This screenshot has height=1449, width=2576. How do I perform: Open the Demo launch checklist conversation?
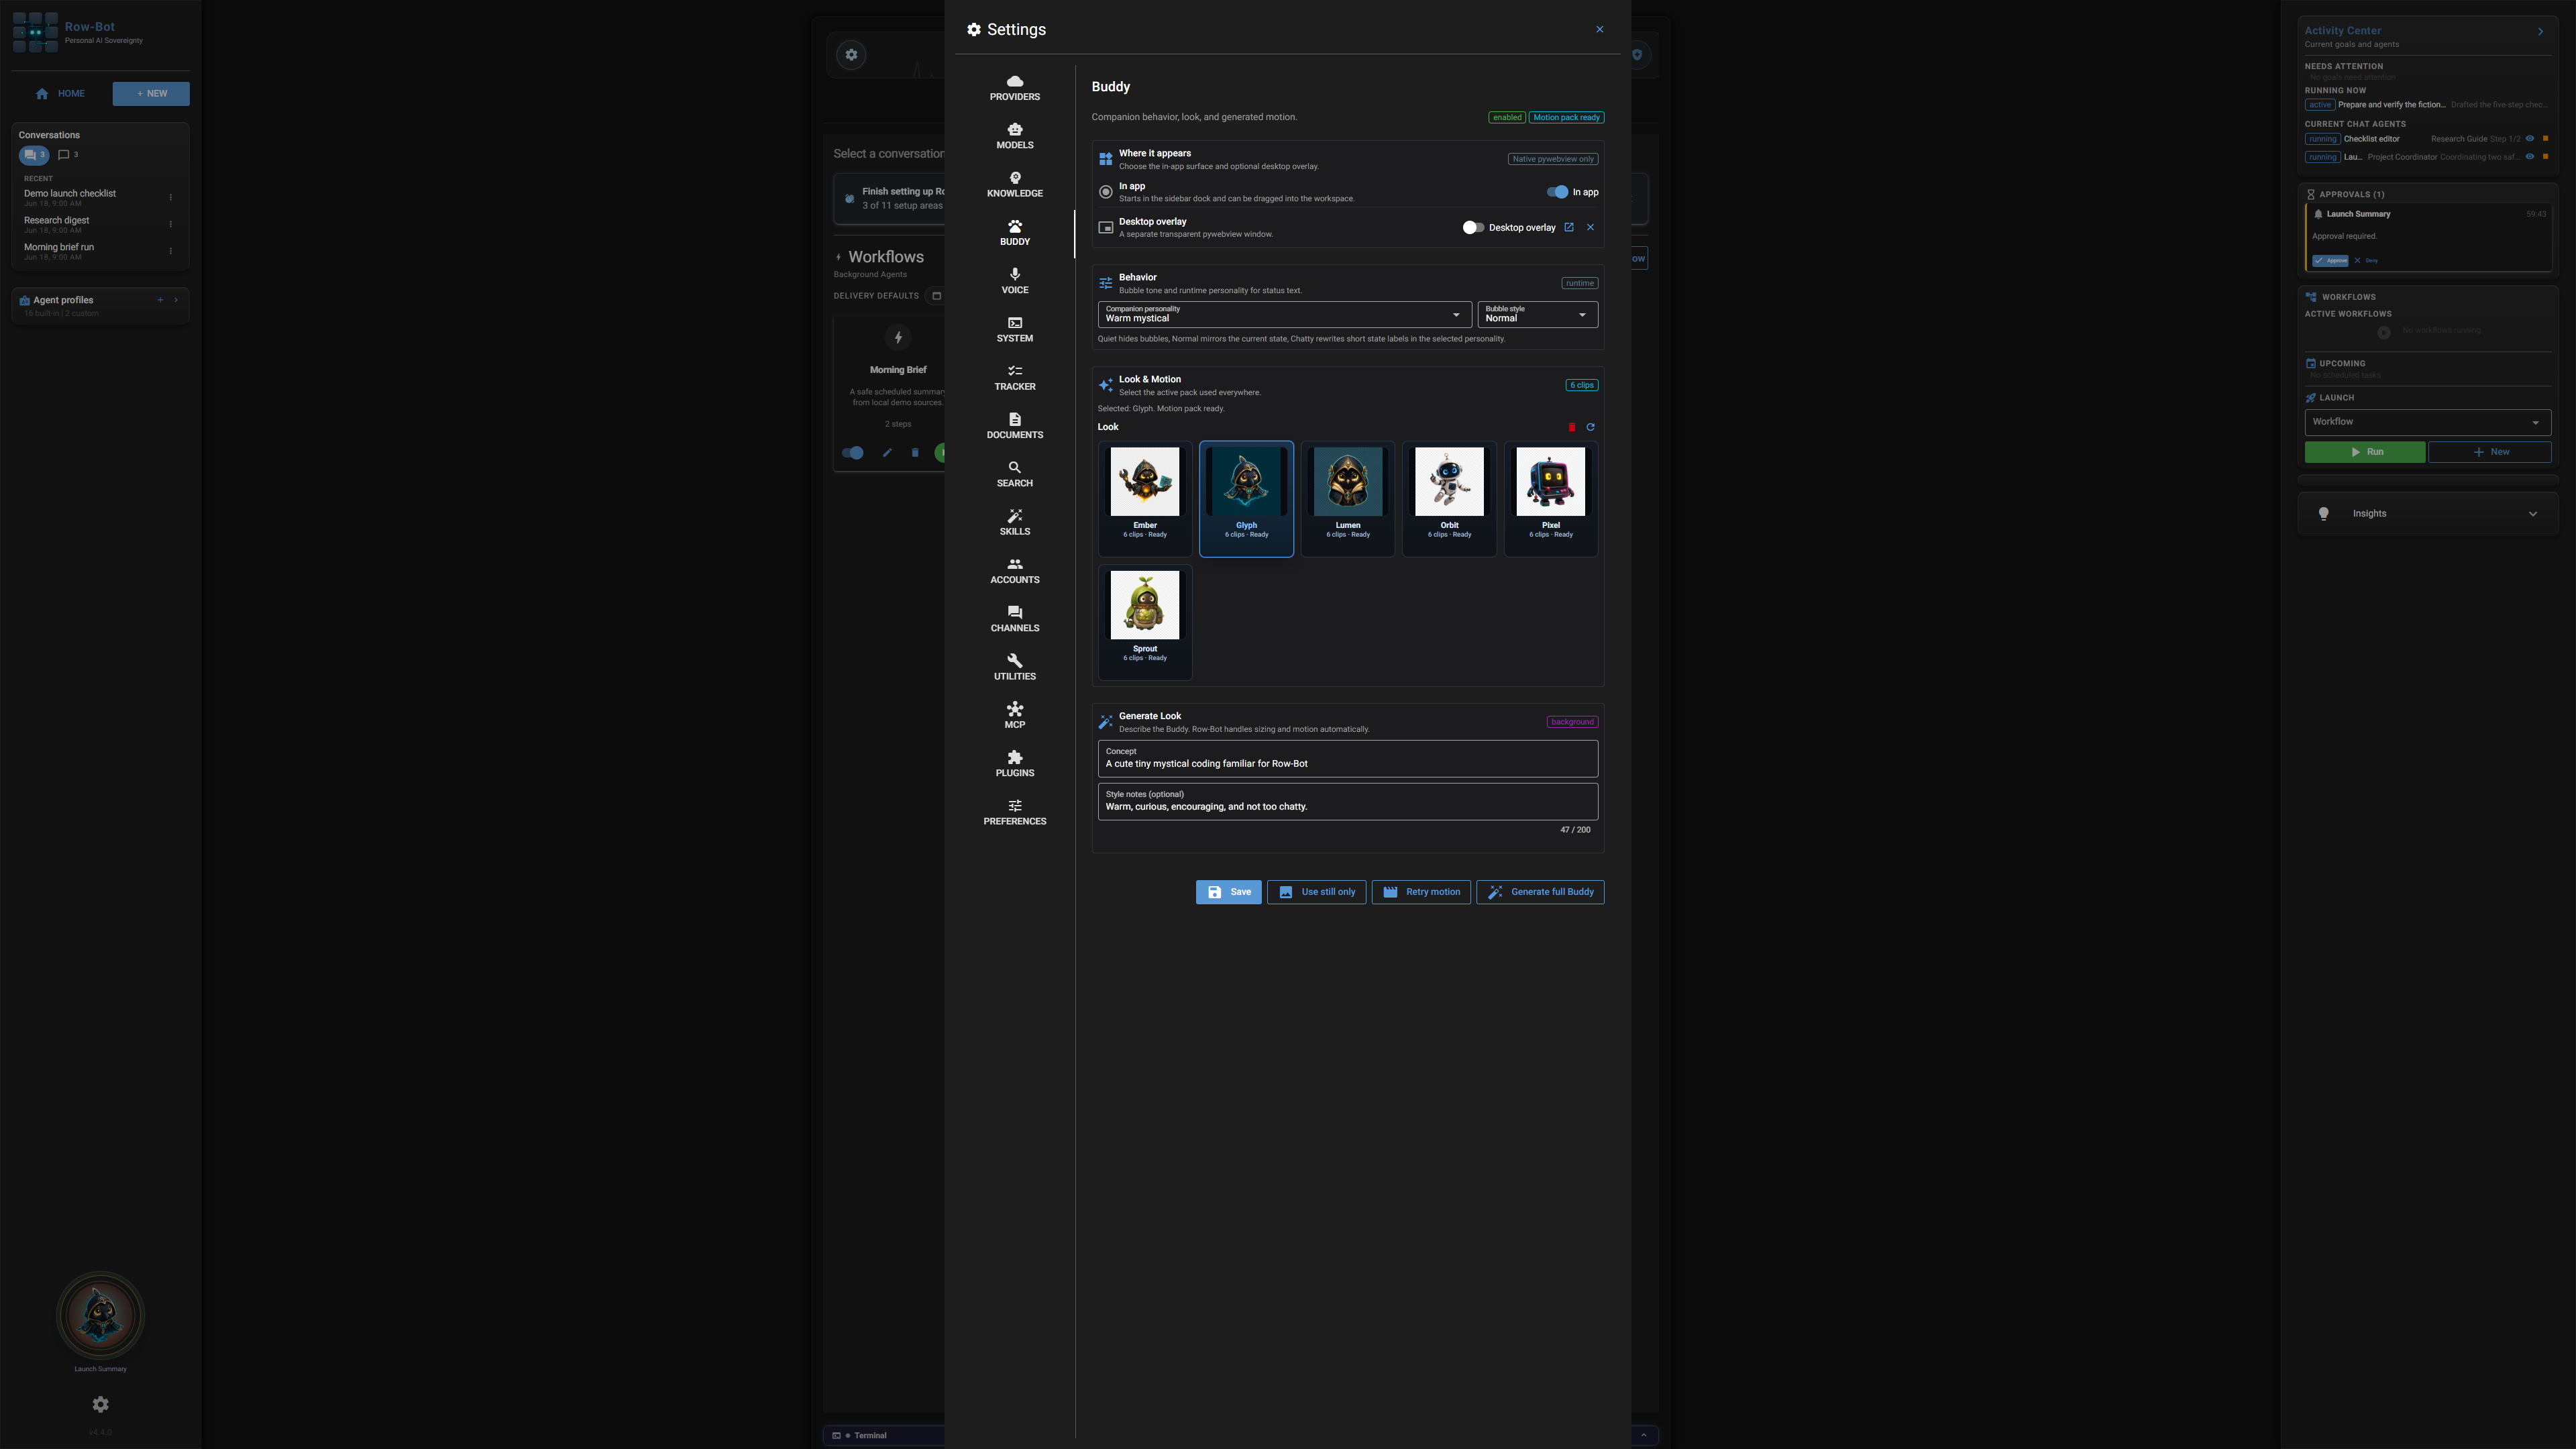point(90,198)
